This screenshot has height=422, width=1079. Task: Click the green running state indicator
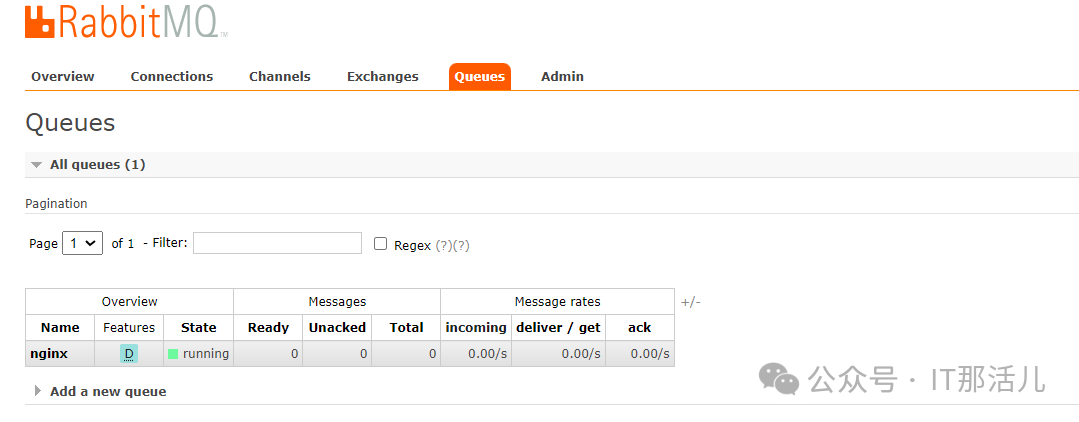[x=173, y=354]
